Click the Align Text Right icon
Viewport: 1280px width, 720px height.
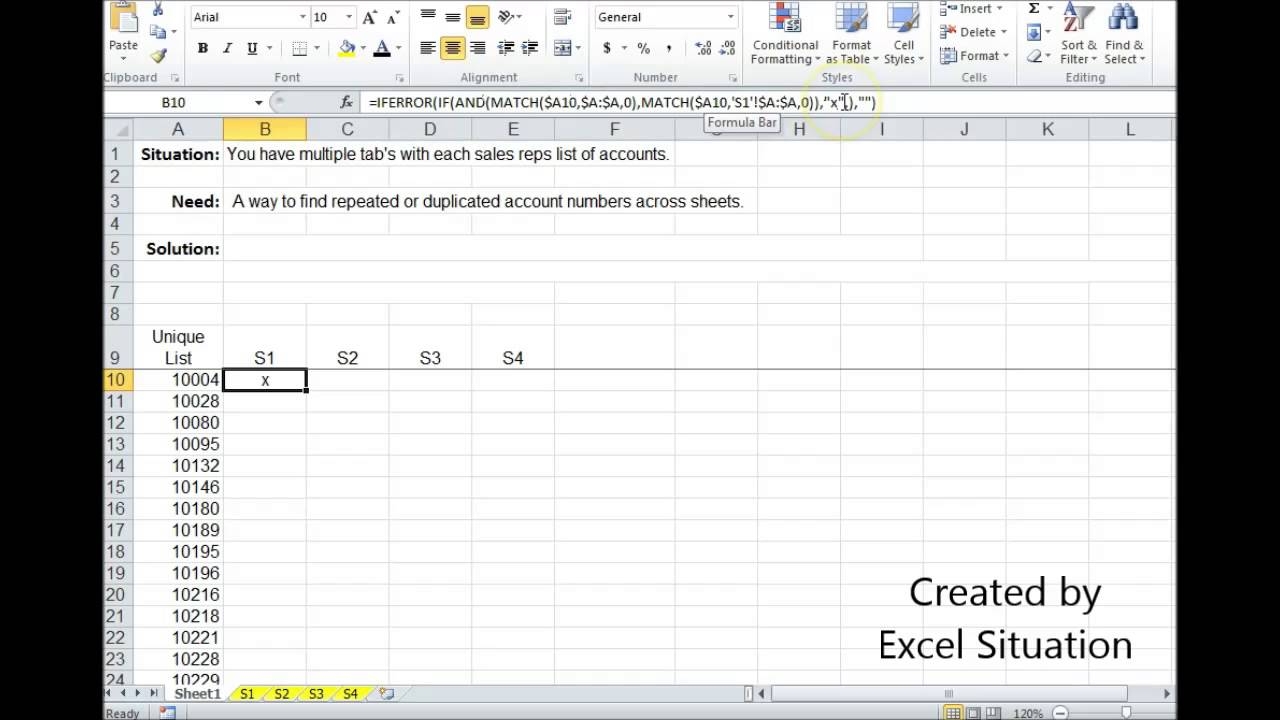[478, 48]
